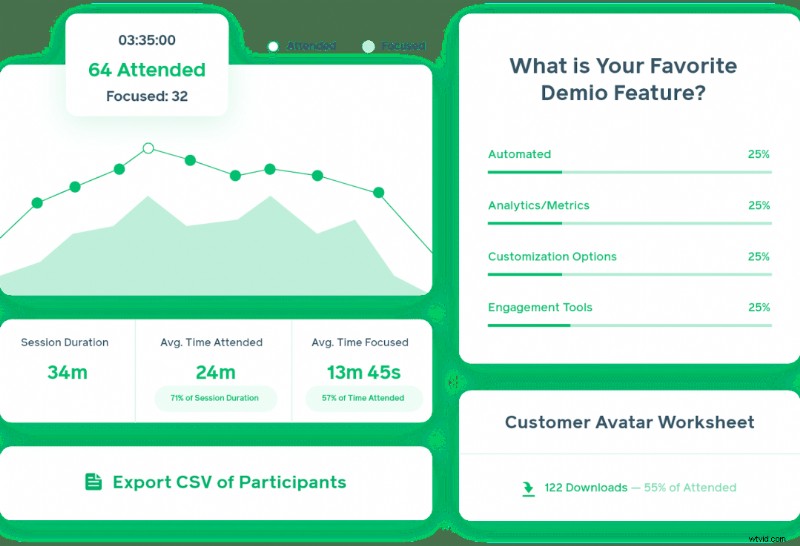Click the 57% of Time Attended badge
Image resolution: width=800 pixels, height=546 pixels.
[363, 398]
